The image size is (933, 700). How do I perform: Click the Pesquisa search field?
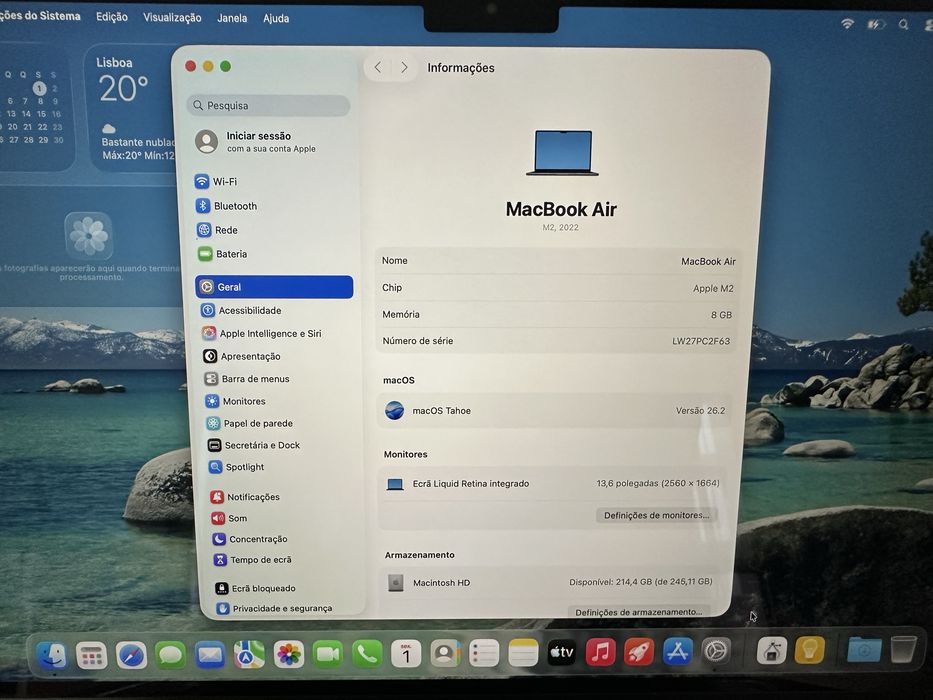tap(269, 105)
